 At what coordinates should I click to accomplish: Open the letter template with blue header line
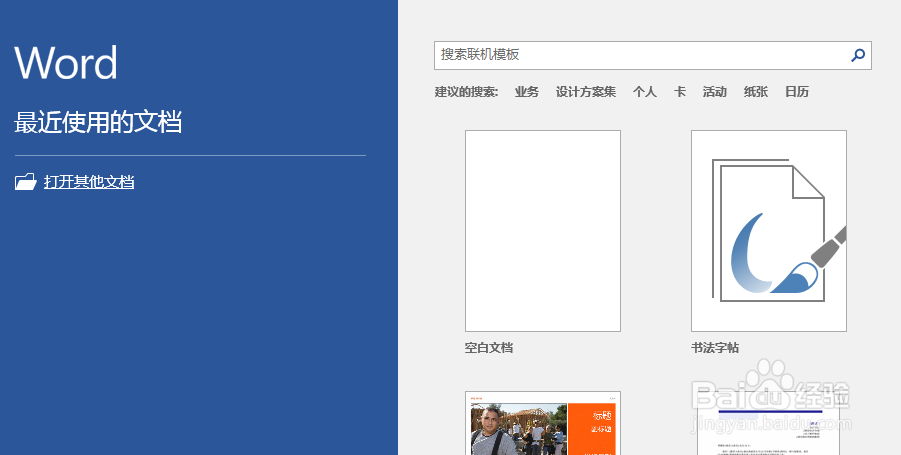point(769,423)
